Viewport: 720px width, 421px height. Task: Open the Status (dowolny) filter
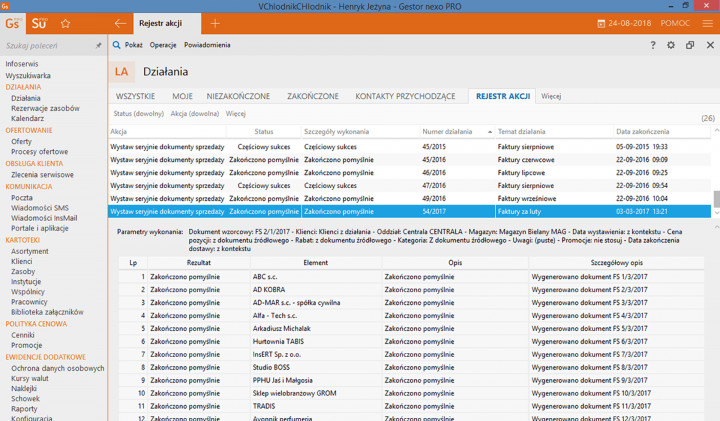tap(136, 114)
